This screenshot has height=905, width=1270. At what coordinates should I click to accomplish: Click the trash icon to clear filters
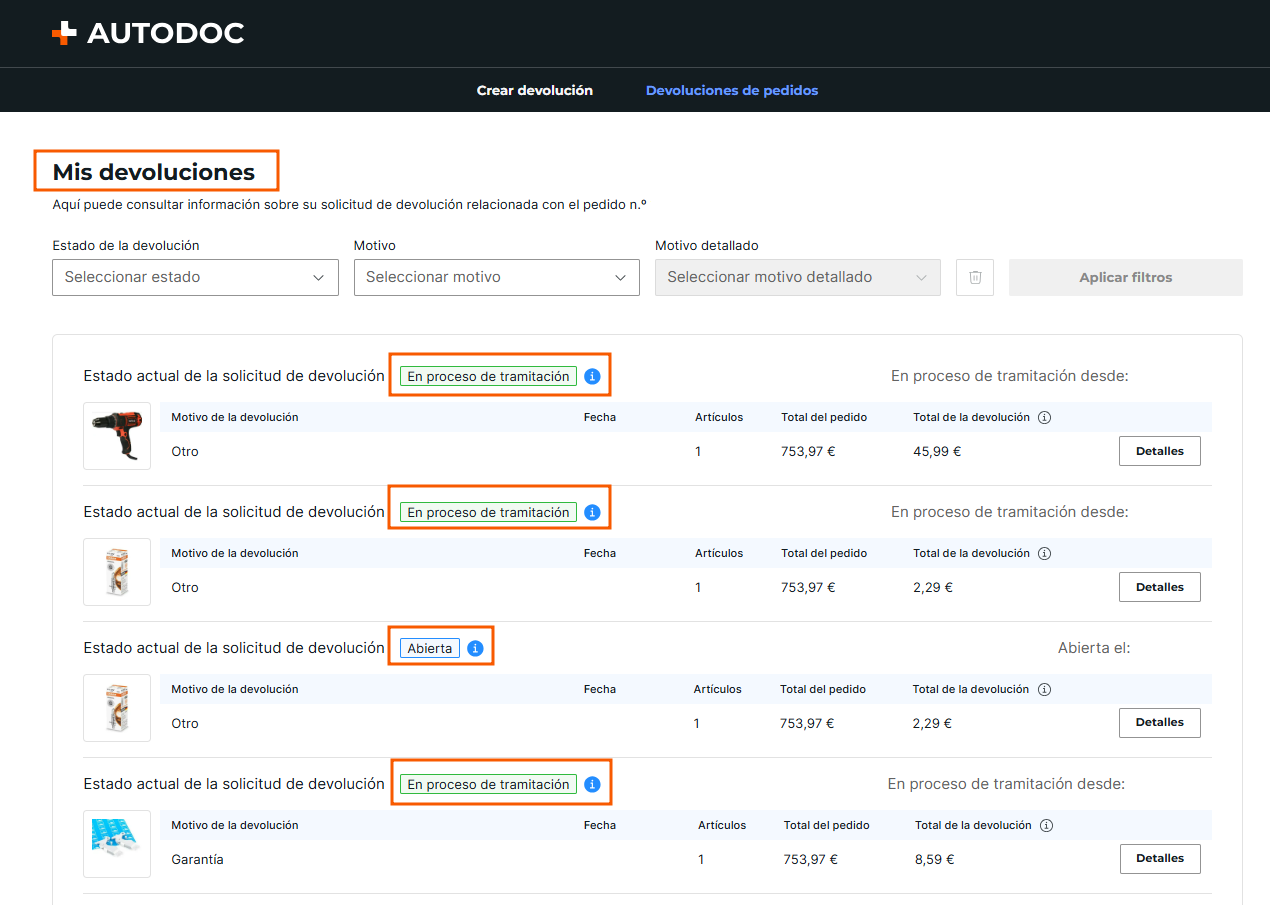click(x=975, y=277)
